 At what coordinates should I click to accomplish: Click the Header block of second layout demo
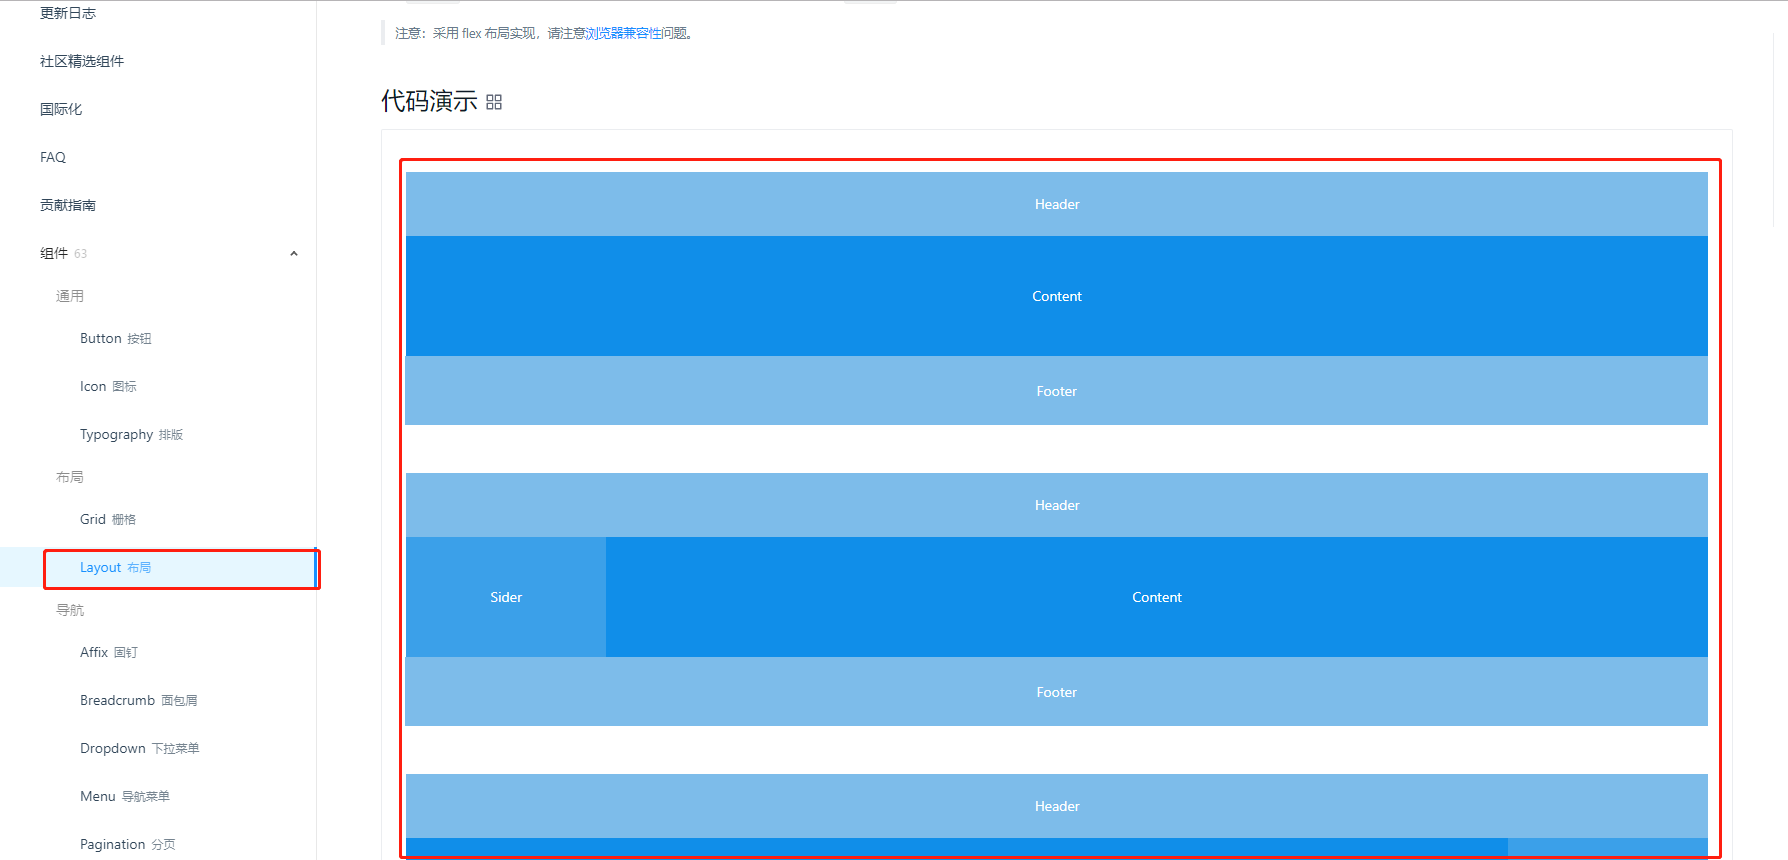[x=1057, y=505]
